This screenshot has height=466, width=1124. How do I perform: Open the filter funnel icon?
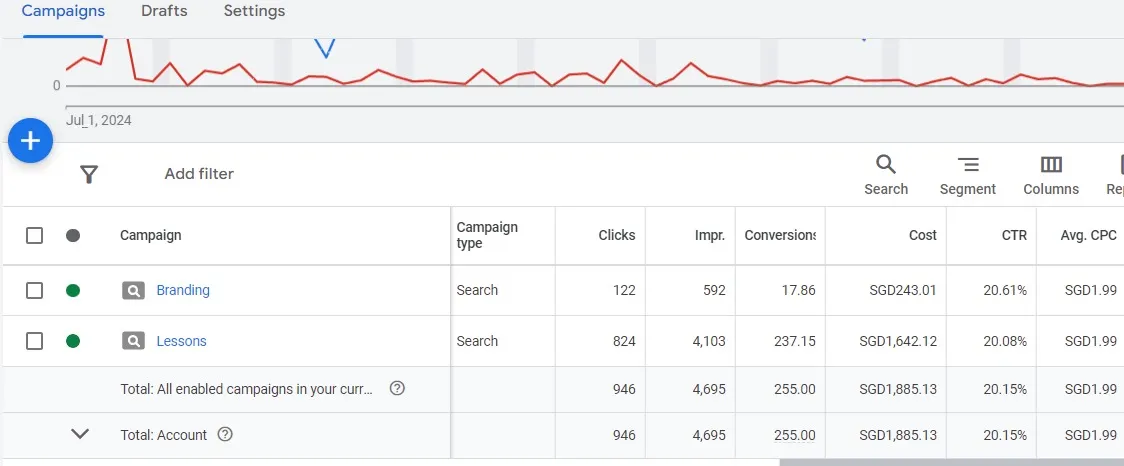tap(89, 175)
